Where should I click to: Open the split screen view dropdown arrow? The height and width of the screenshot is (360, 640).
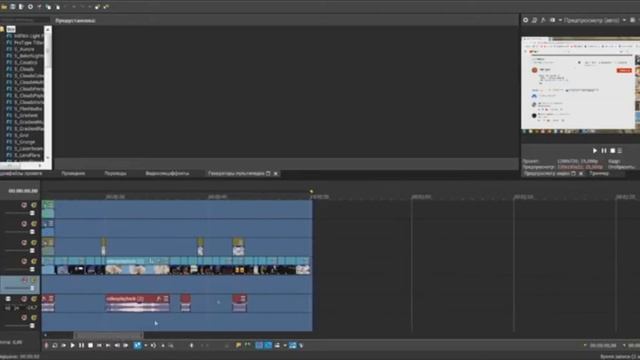click(560, 20)
